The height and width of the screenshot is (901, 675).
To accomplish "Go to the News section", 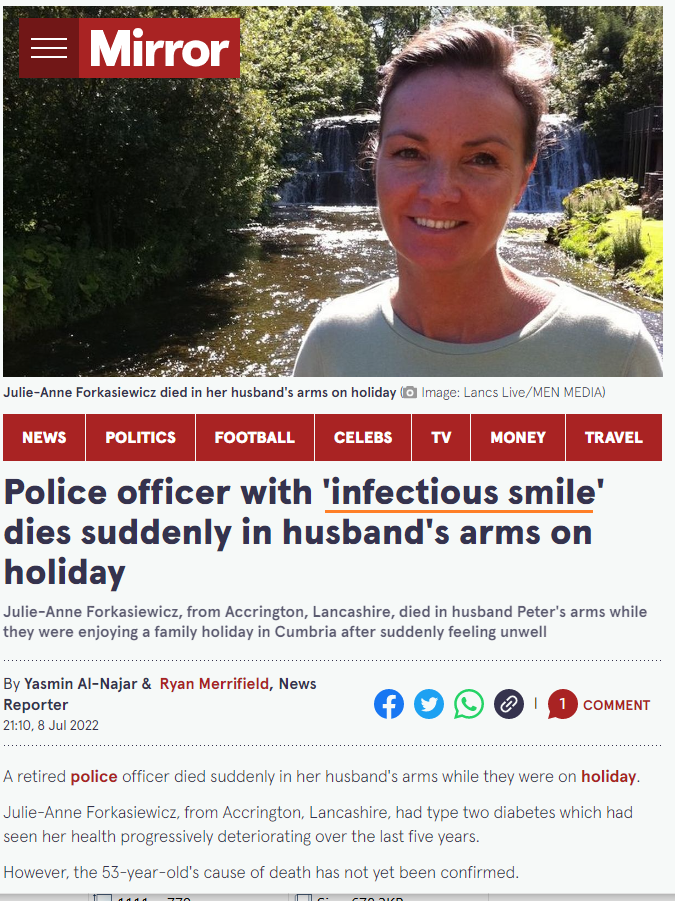I will click(44, 437).
